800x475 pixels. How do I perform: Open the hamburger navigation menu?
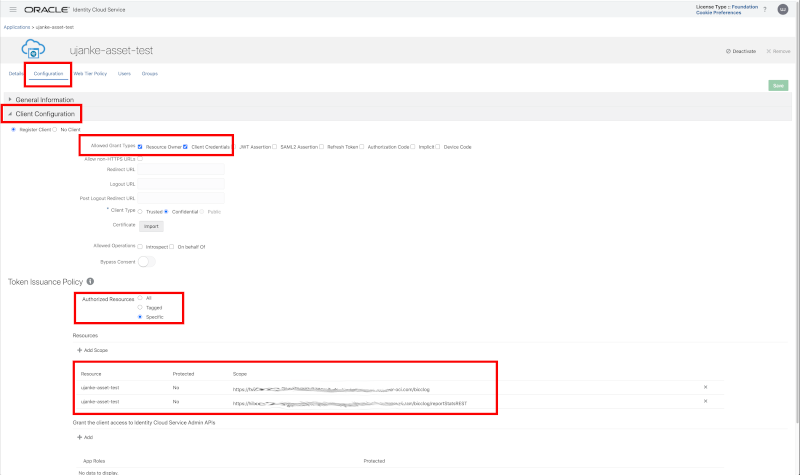pyautogui.click(x=13, y=10)
